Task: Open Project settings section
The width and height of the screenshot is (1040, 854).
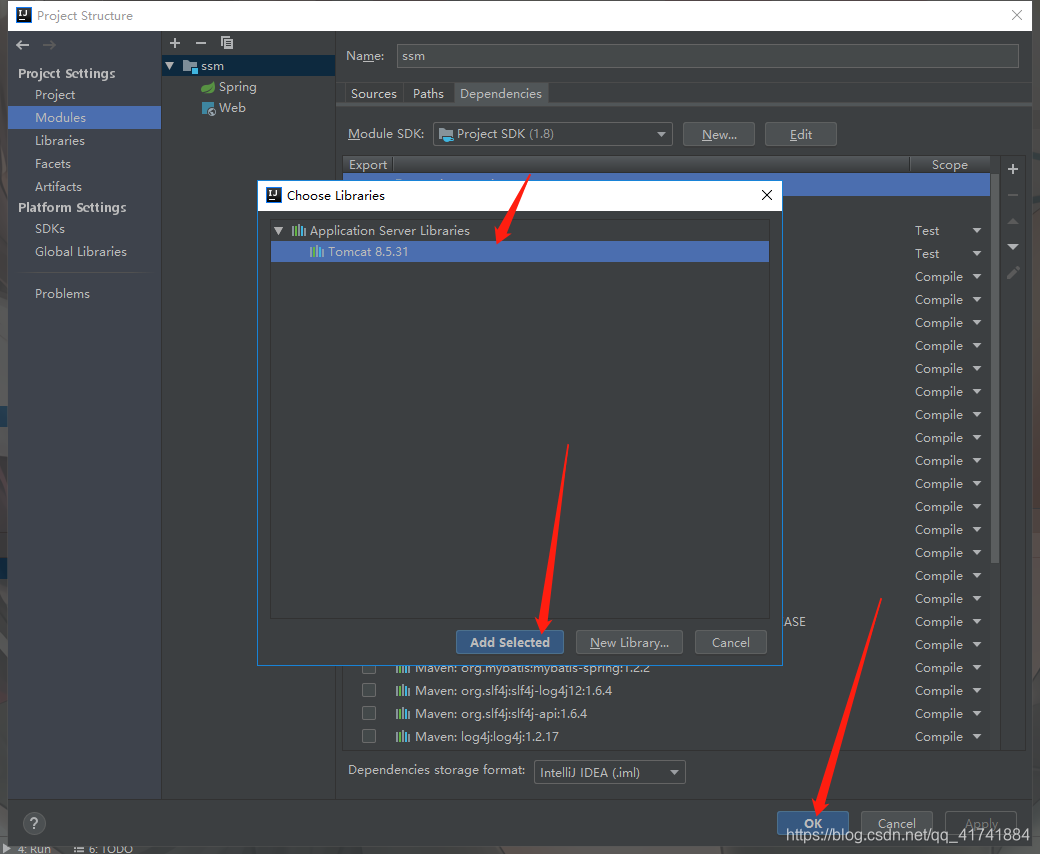Action: tap(54, 95)
